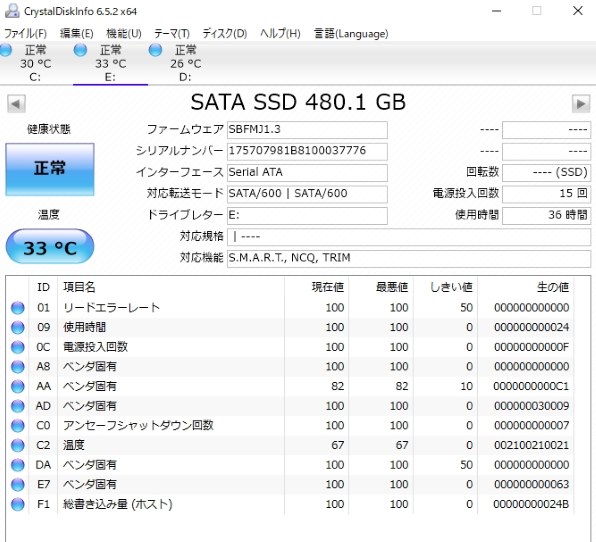Open the ファイル(F) menu
The image size is (596, 542).
pyautogui.click(x=25, y=33)
